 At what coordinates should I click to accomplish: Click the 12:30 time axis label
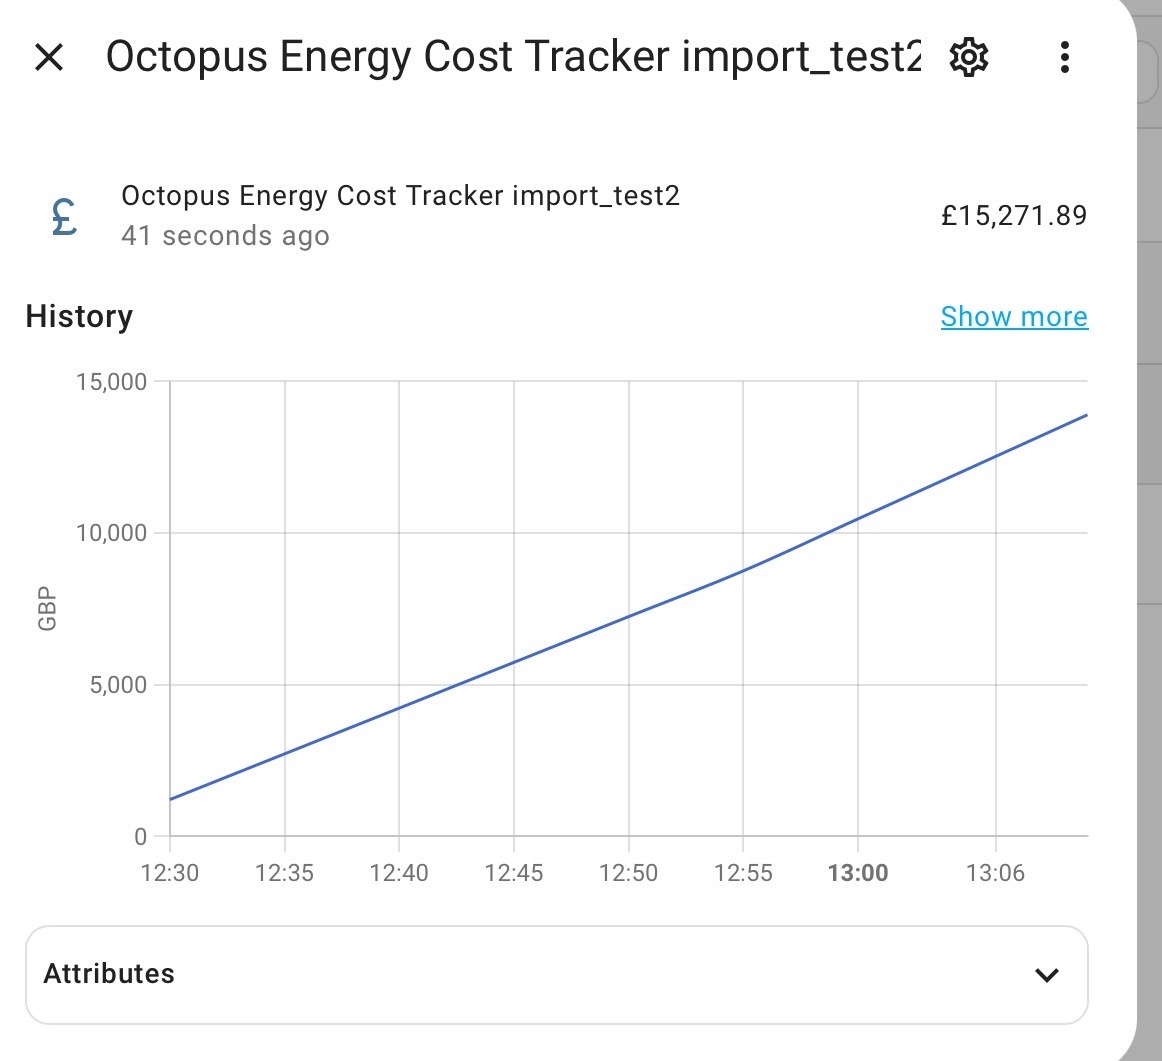coord(170,873)
